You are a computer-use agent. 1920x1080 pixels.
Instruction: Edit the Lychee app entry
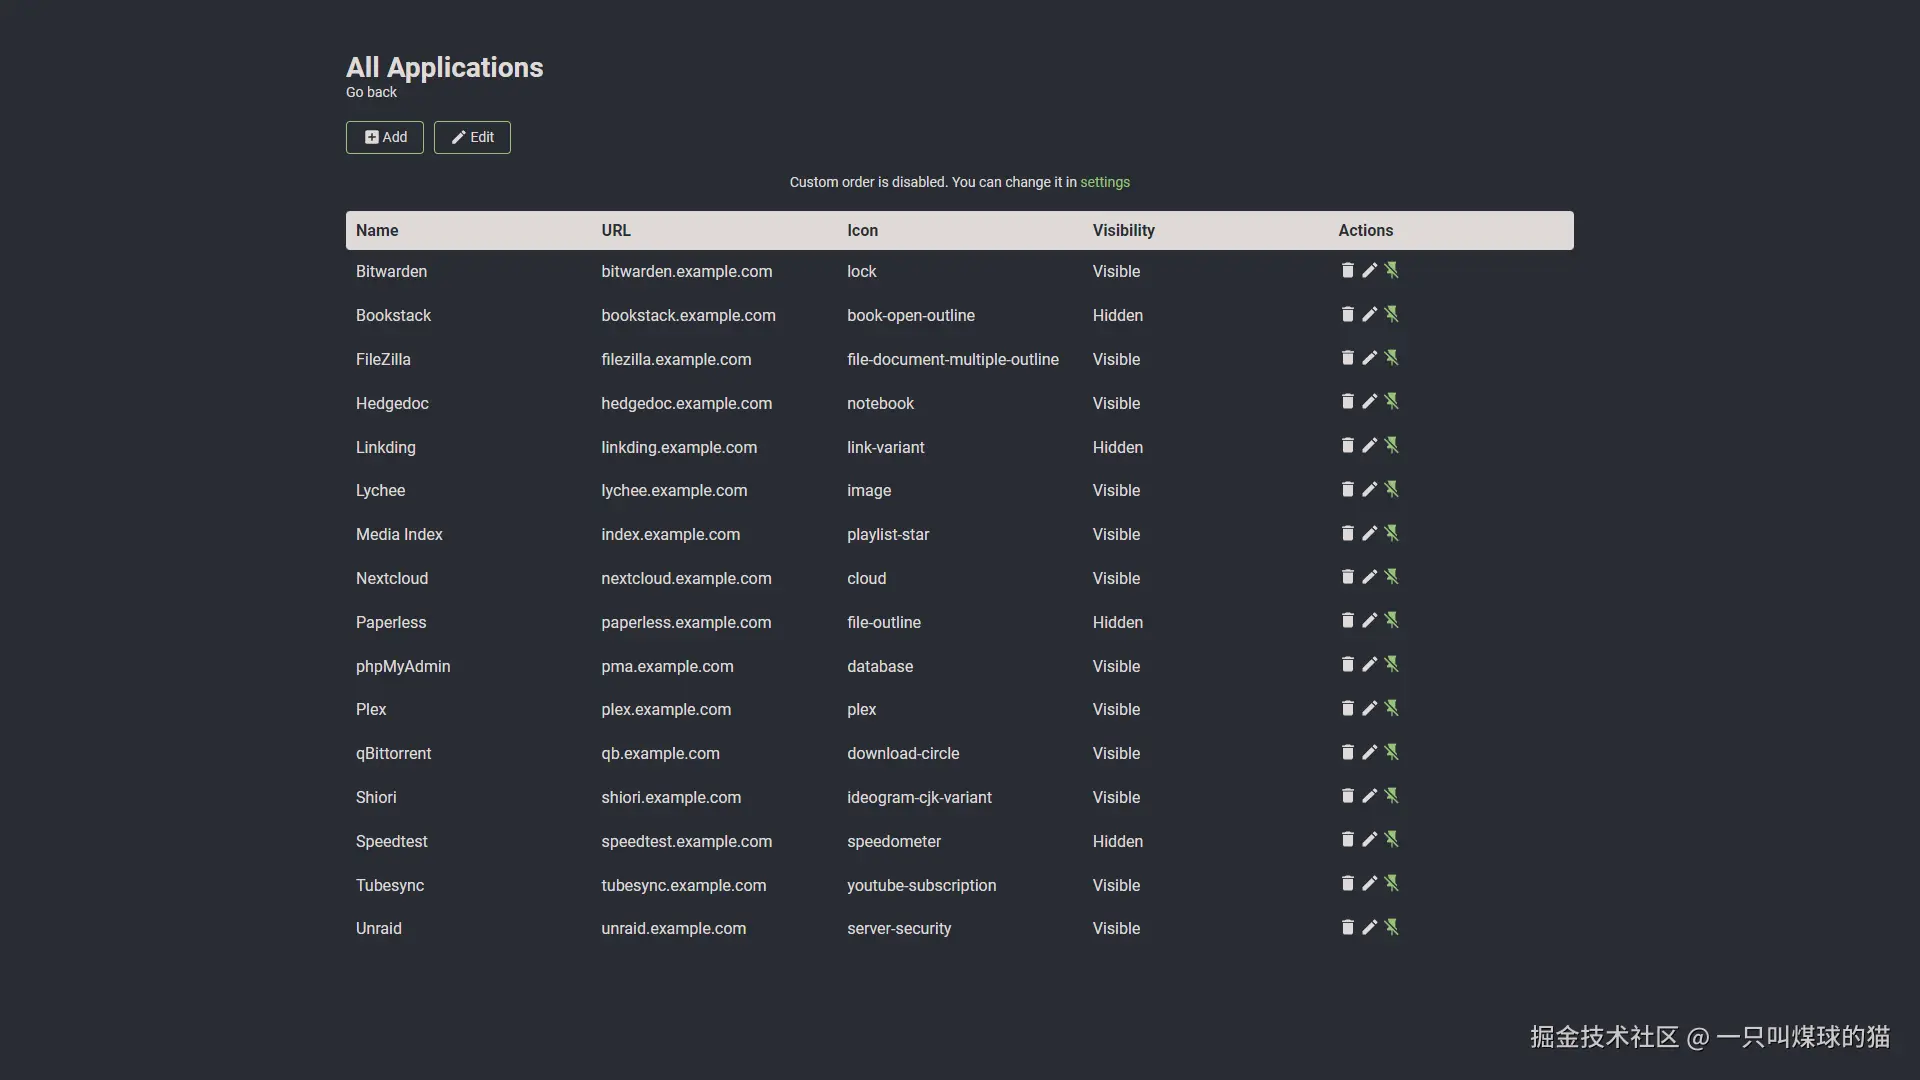(1369, 489)
